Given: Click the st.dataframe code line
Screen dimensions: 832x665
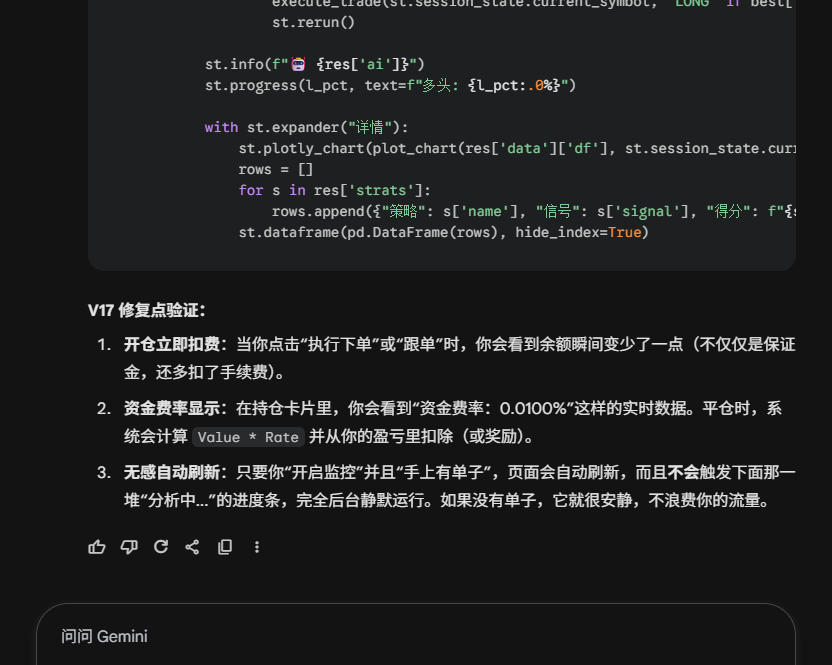Looking at the screenshot, I should tap(444, 232).
